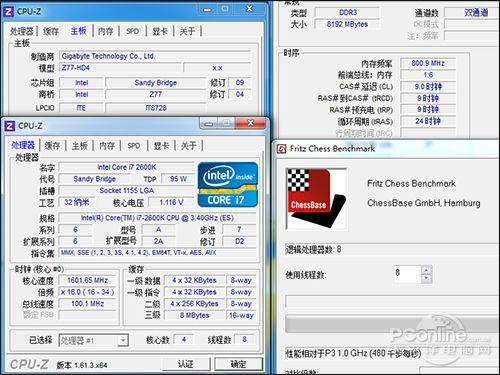The height and width of the screenshot is (375, 500).
Task: Click the Fritz benchmark progress bar
Action: (393, 324)
